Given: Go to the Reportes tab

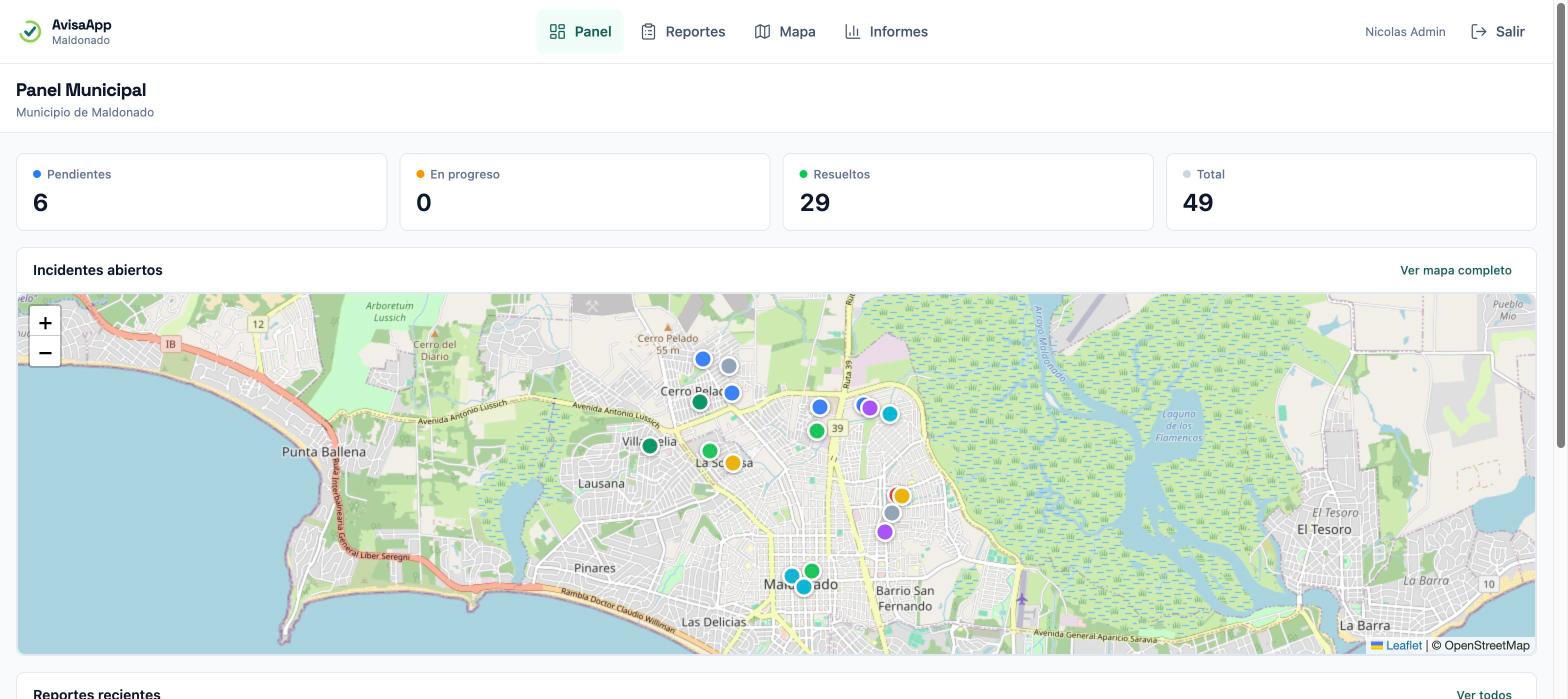Looking at the screenshot, I should click(683, 32).
